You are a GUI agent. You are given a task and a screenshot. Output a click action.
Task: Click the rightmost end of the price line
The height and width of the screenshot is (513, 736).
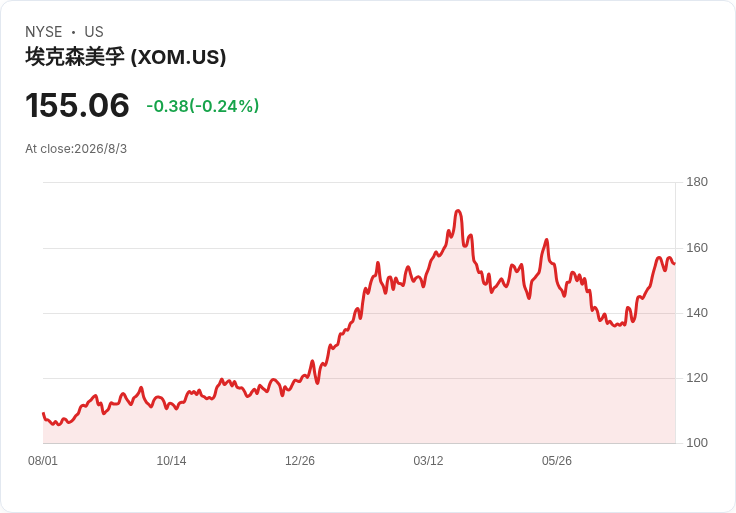675,264
